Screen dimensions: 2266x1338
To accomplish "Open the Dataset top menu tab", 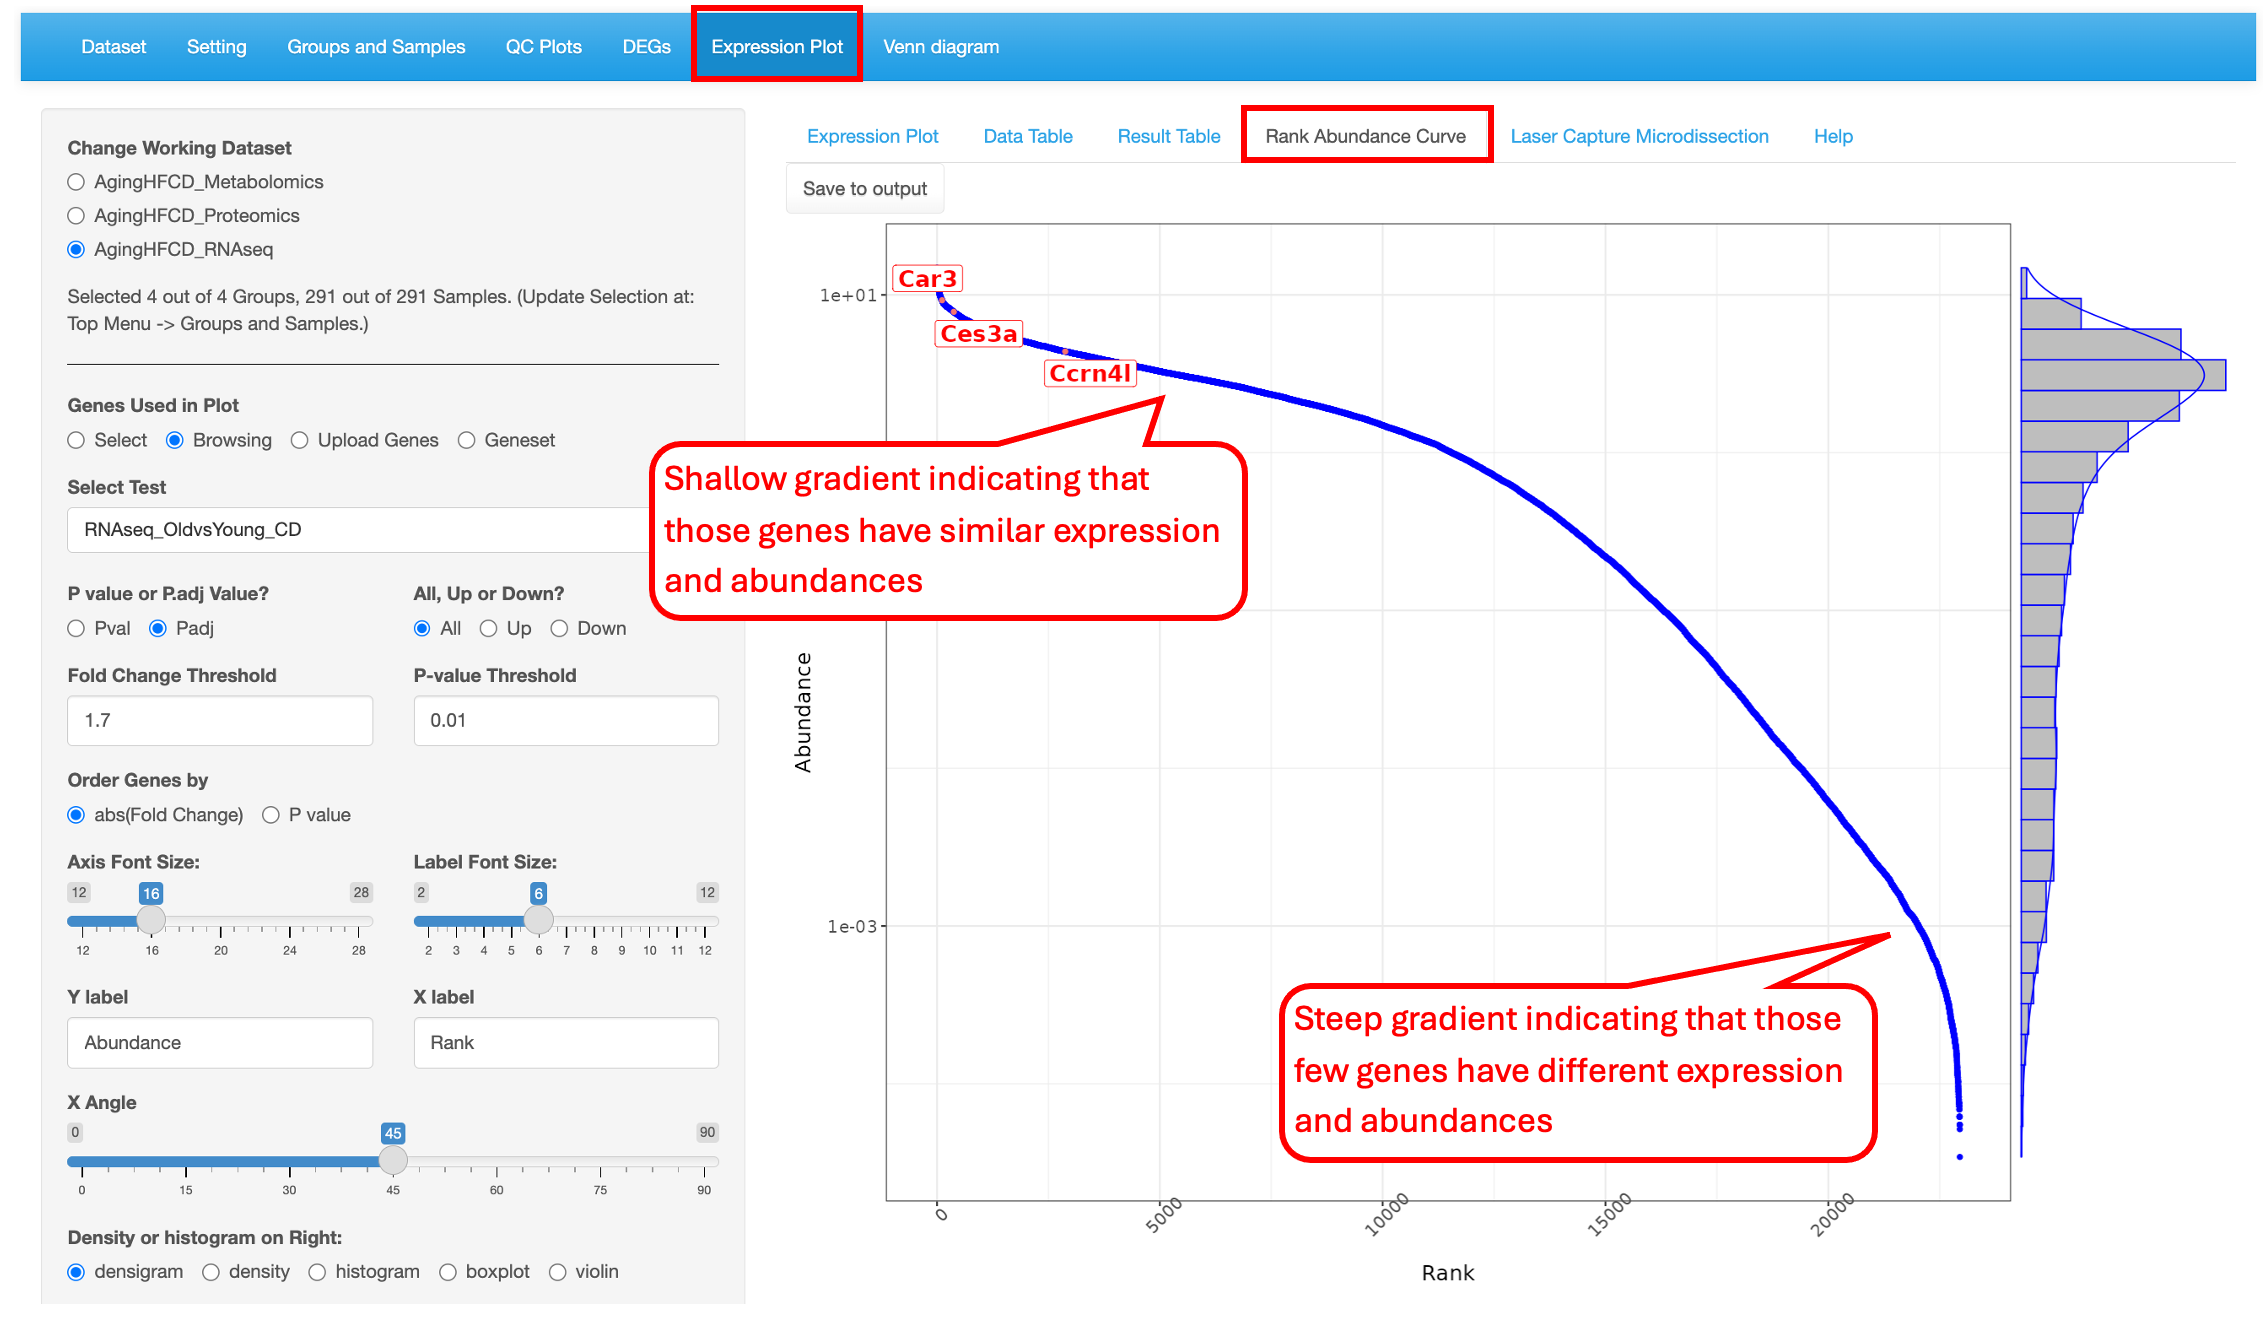I will click(x=113, y=47).
